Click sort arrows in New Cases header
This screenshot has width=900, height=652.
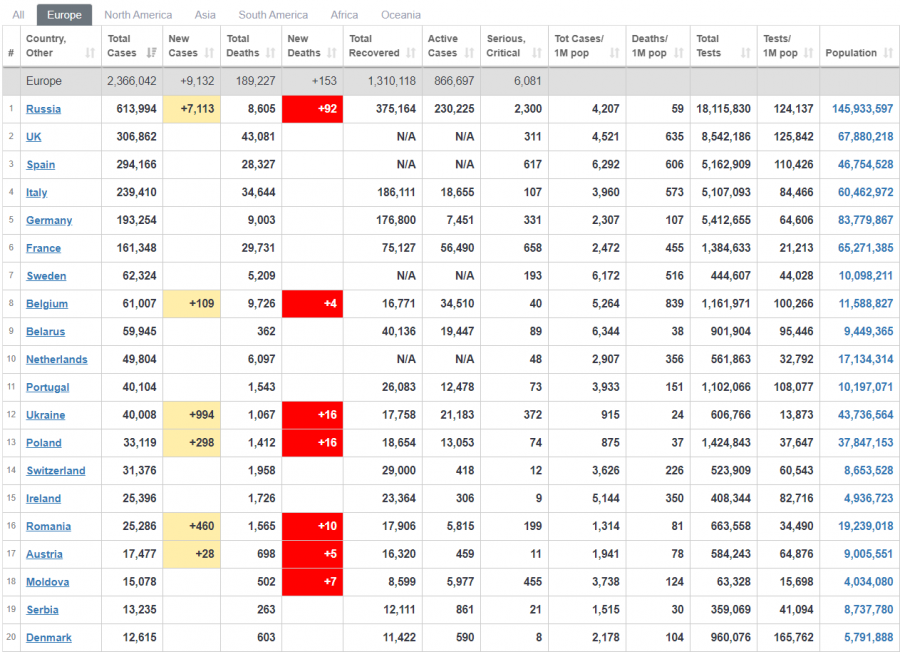click(x=211, y=53)
